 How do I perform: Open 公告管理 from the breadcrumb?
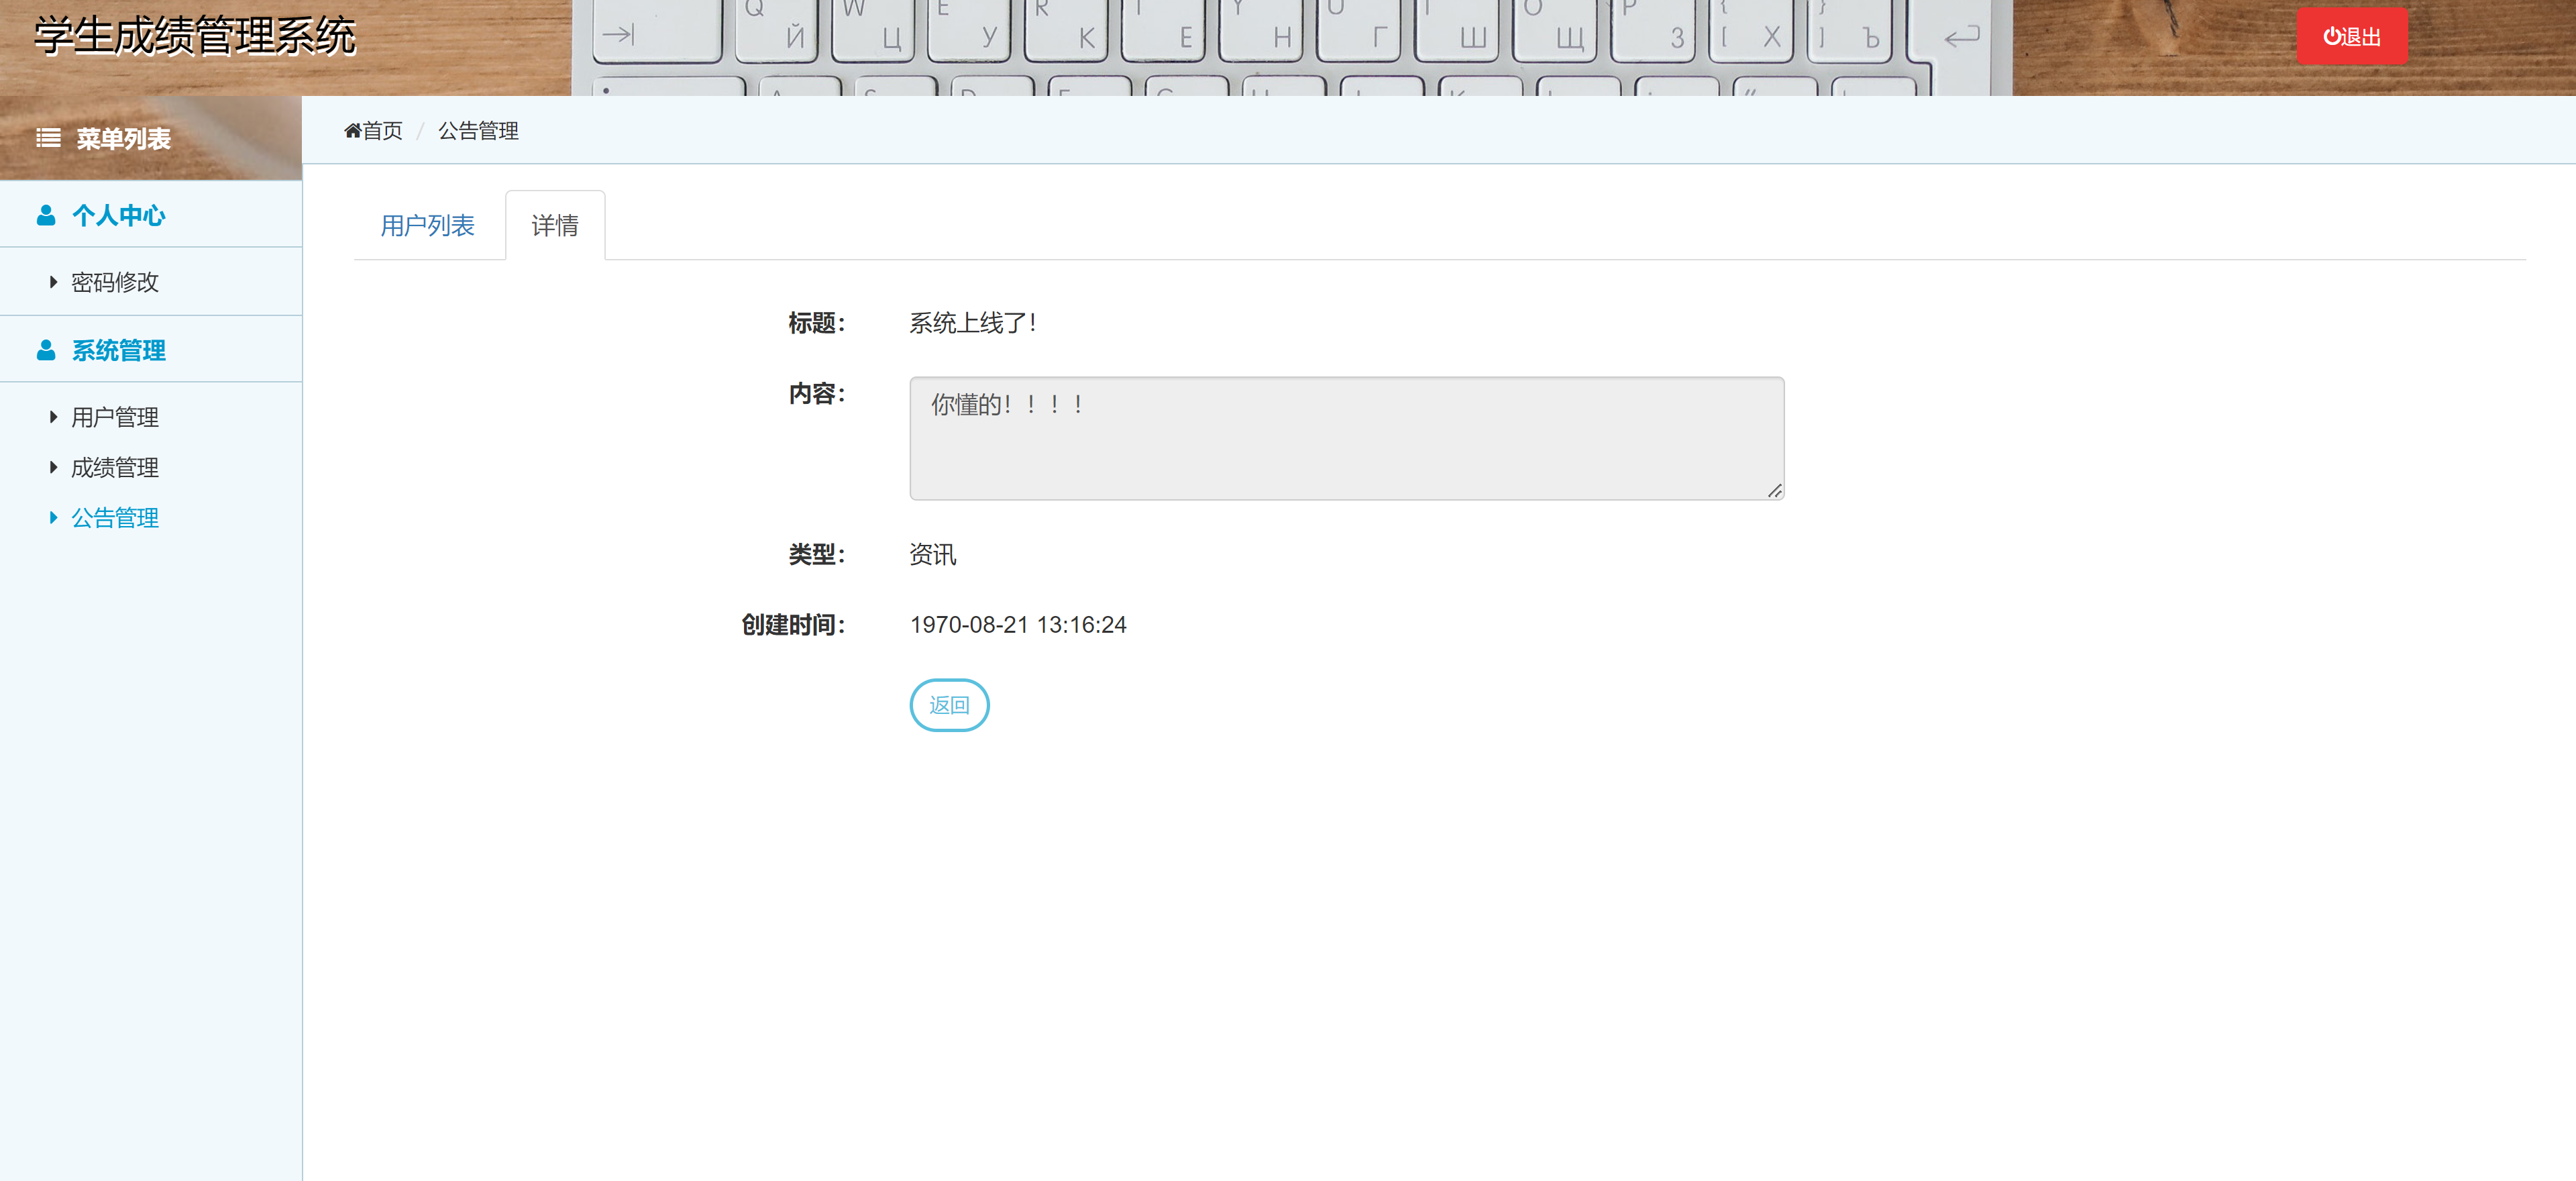(x=478, y=130)
